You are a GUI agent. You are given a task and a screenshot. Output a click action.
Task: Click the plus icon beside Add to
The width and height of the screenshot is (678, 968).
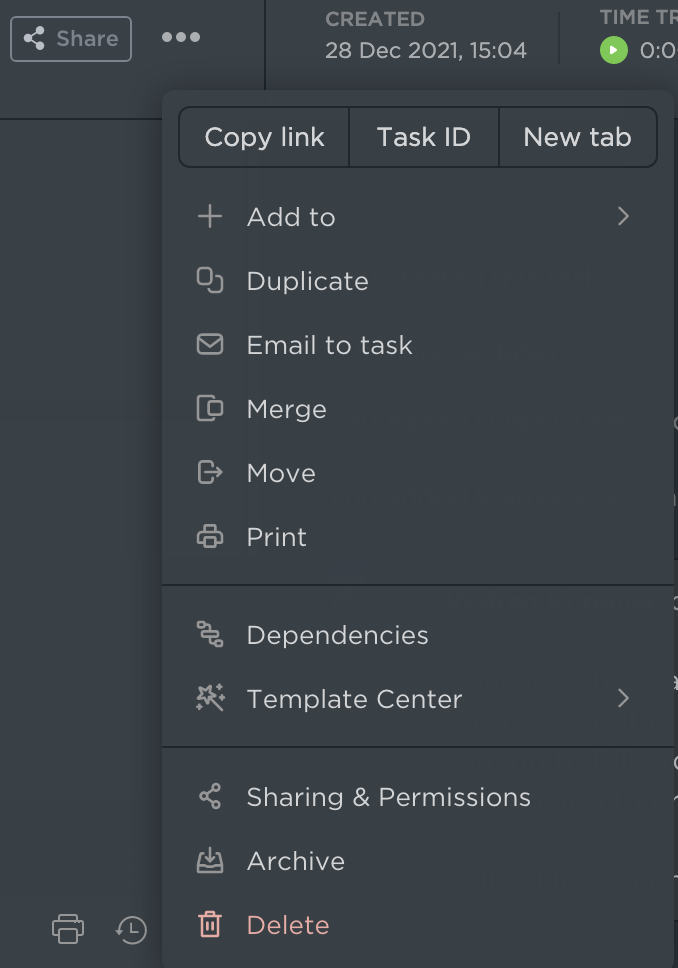210,217
